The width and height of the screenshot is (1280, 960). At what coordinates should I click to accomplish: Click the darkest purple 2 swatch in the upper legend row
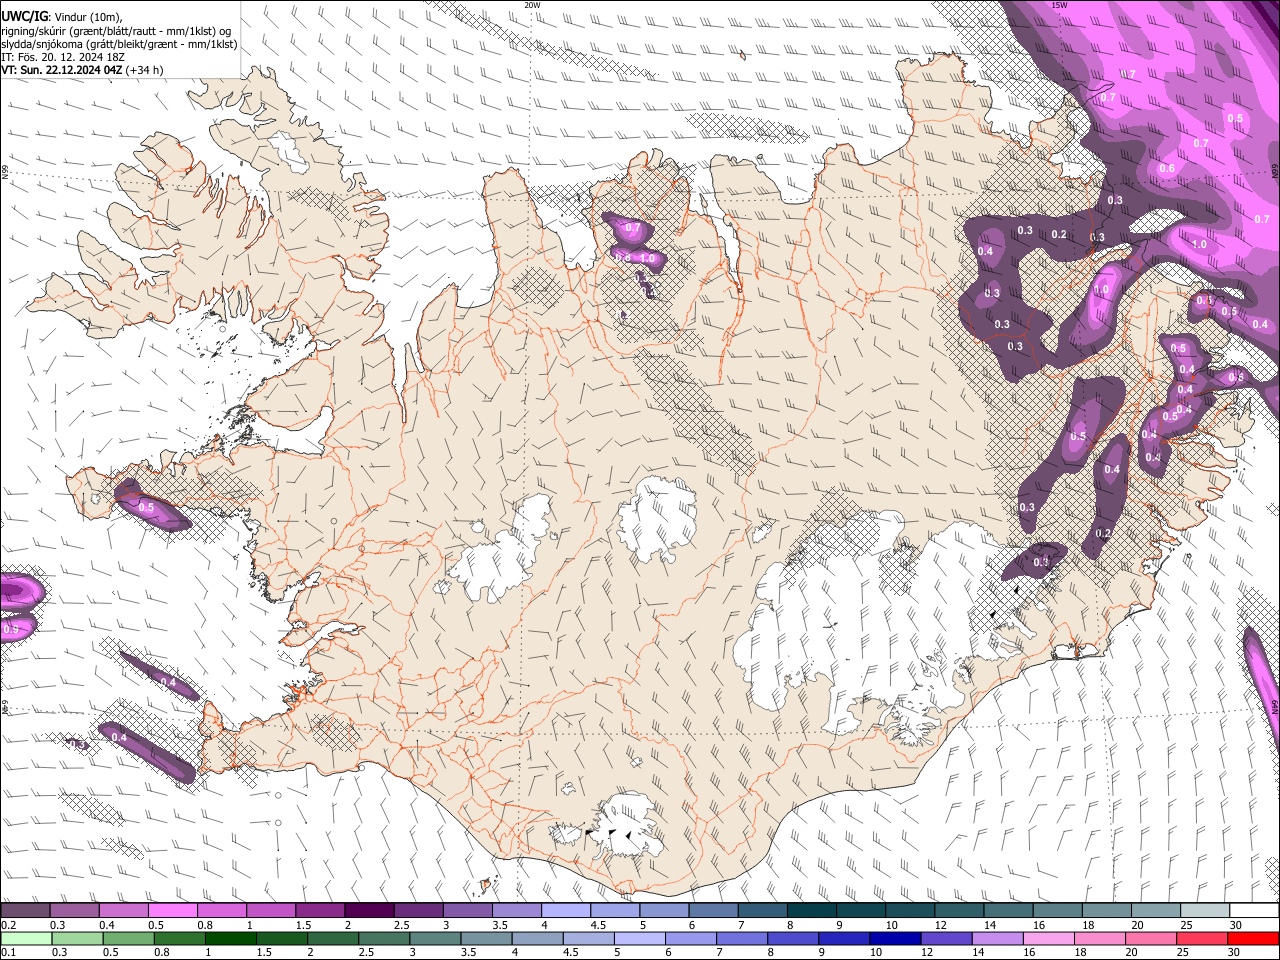(x=368, y=911)
